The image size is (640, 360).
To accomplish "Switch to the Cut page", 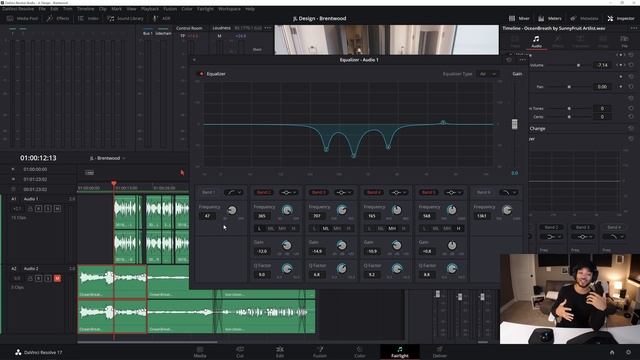I will point(240,352).
